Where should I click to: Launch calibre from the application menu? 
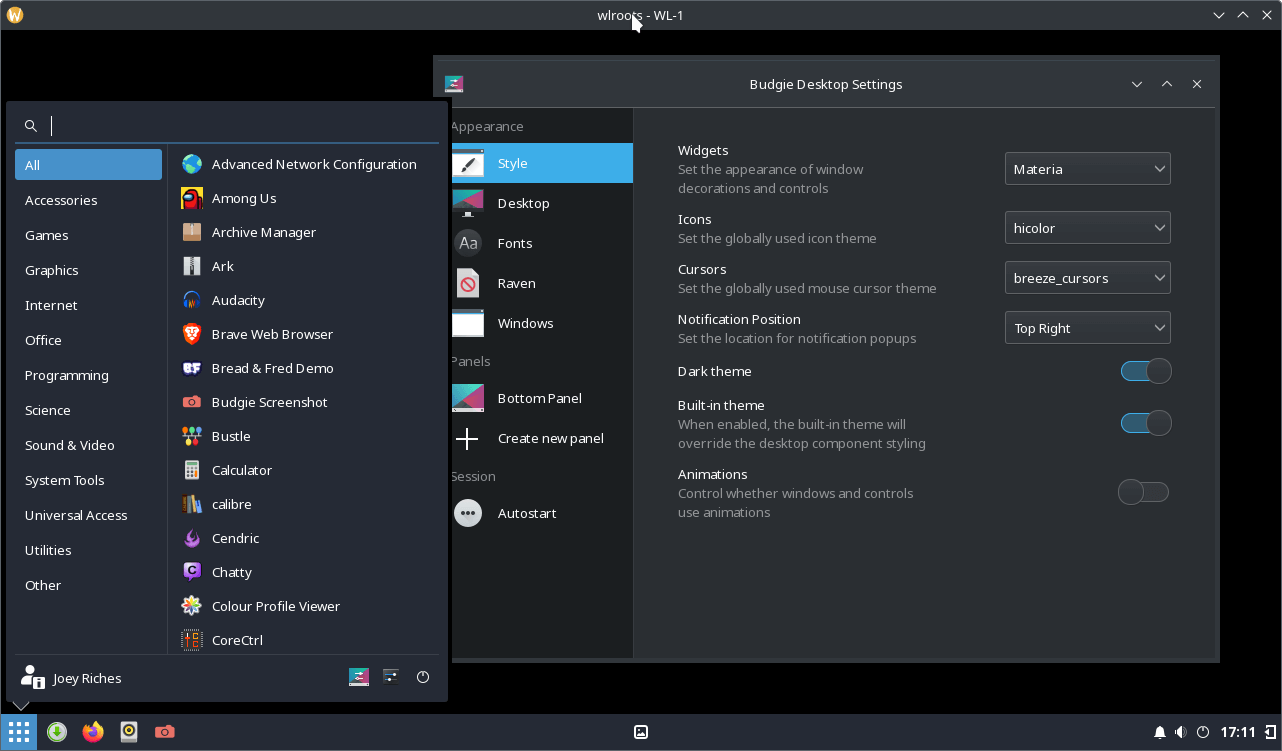pyautogui.click(x=304, y=504)
